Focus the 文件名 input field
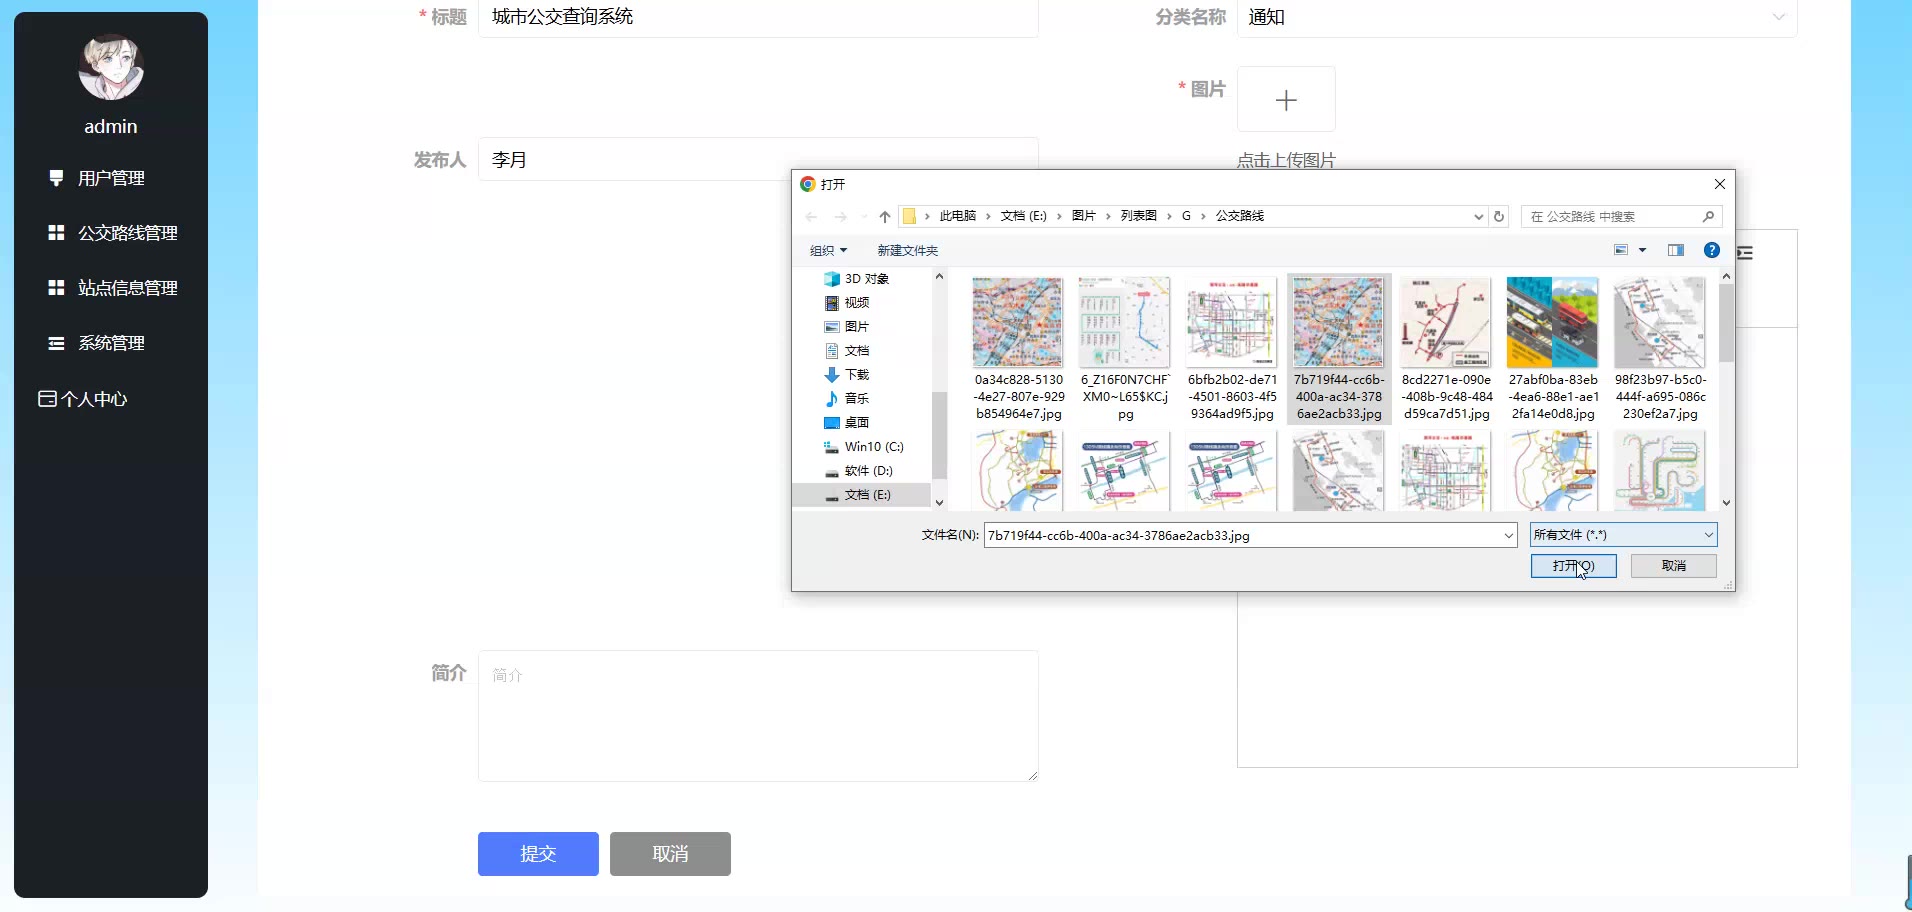 (x=1242, y=536)
